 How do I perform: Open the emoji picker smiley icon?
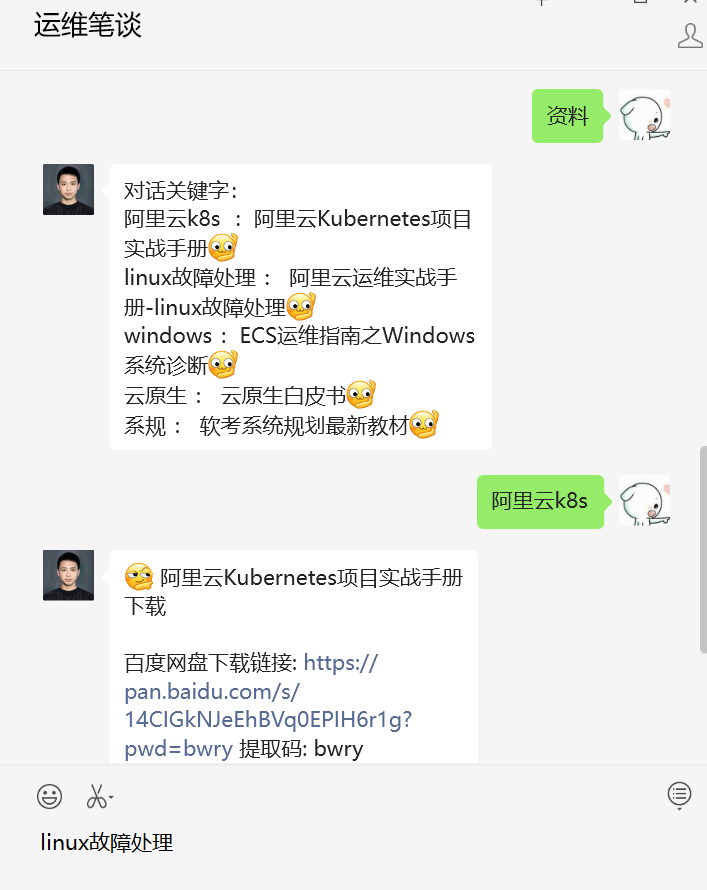coord(49,796)
